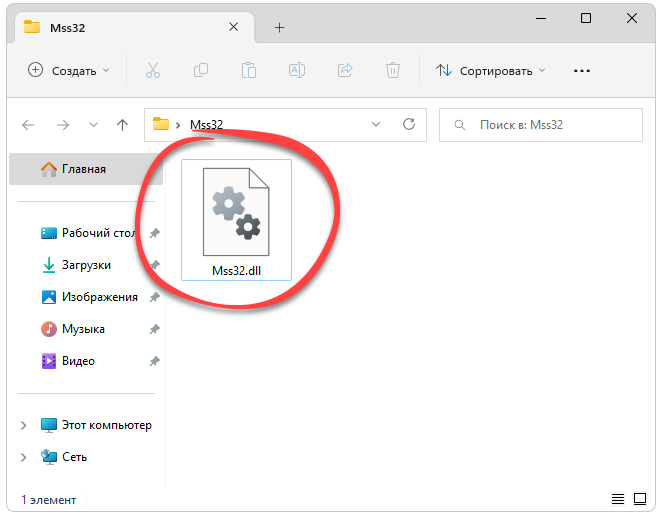Close the Explorer window

point(632,18)
